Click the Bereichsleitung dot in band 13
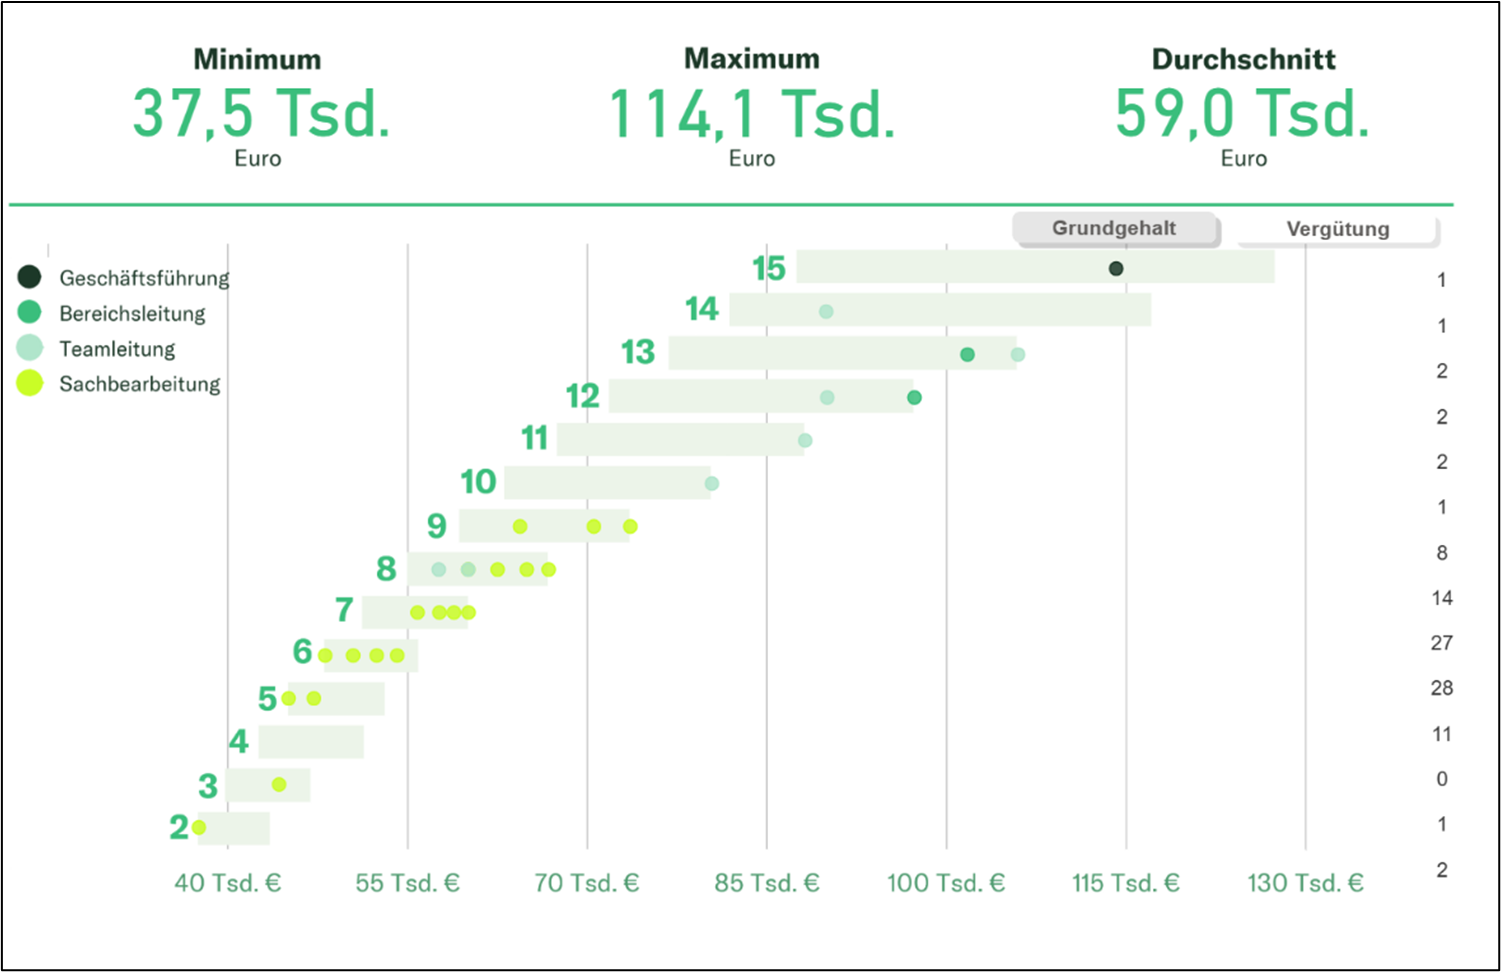 967,355
